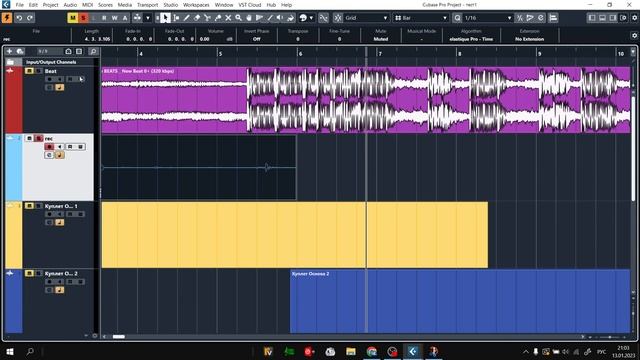
Task: Expand the automation mode dropdown arrow
Action: [148, 18]
